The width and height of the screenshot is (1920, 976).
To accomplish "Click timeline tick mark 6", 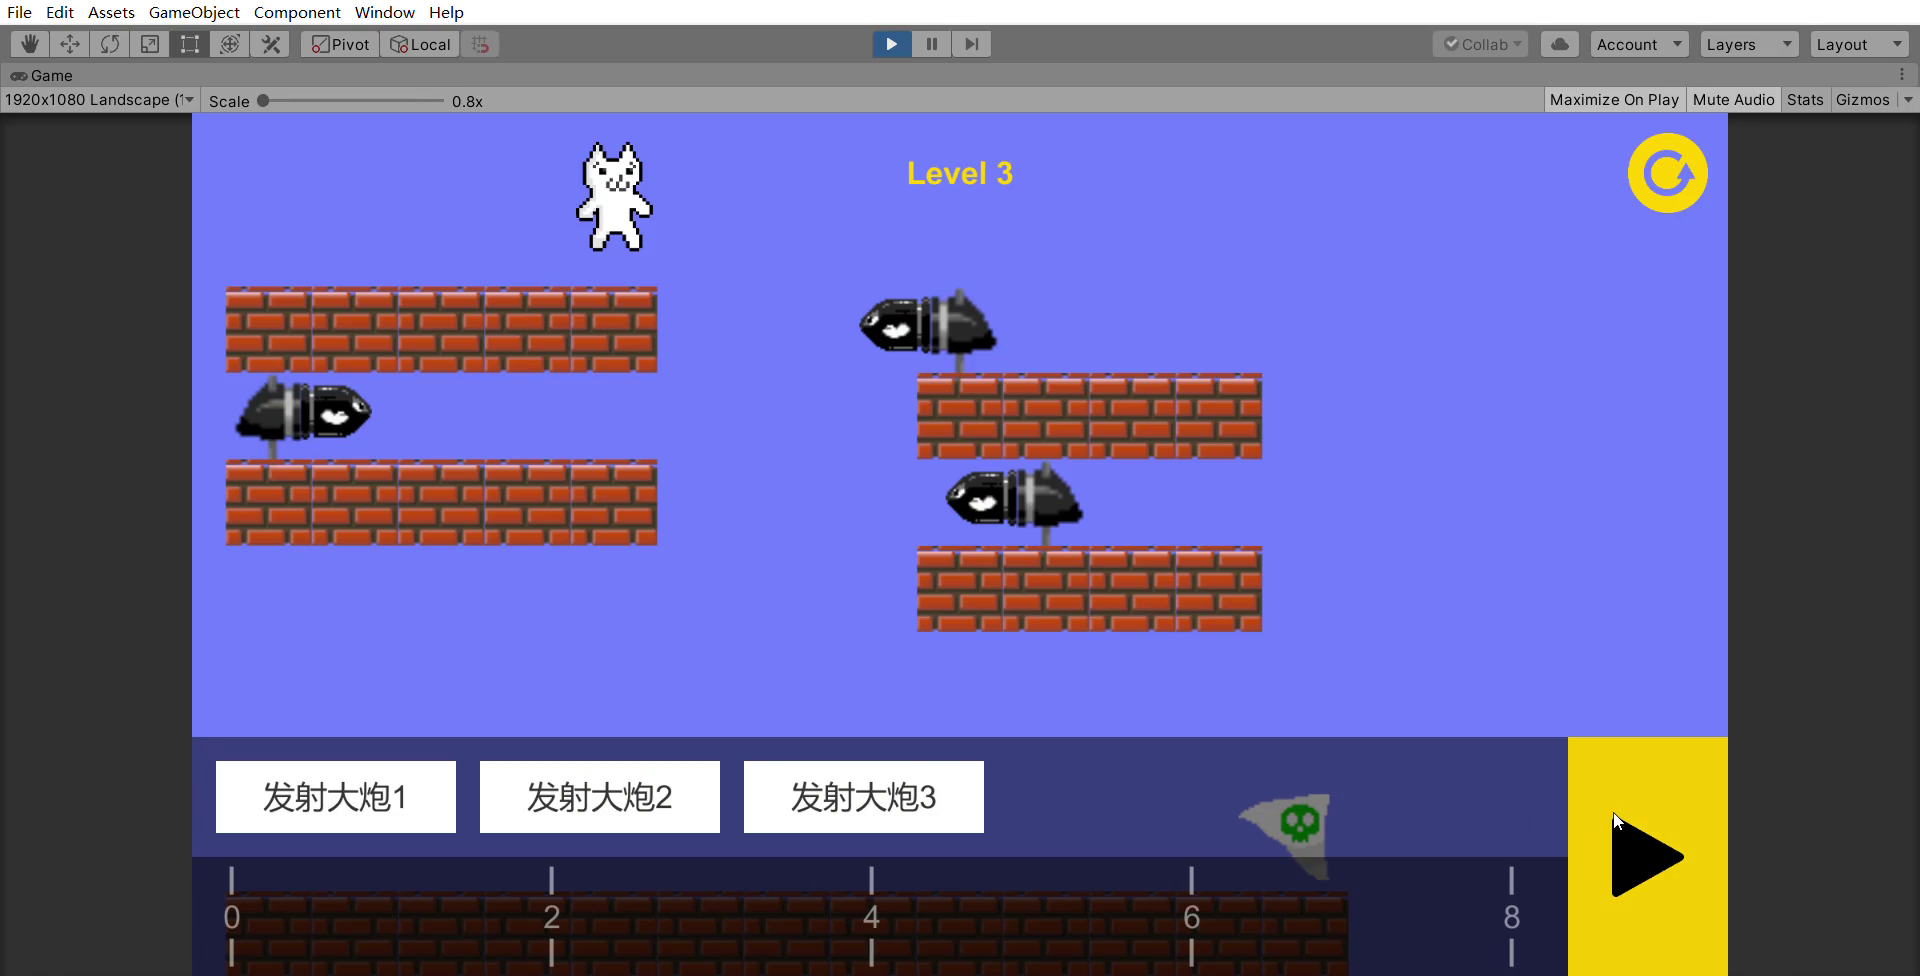I will coord(1192,917).
